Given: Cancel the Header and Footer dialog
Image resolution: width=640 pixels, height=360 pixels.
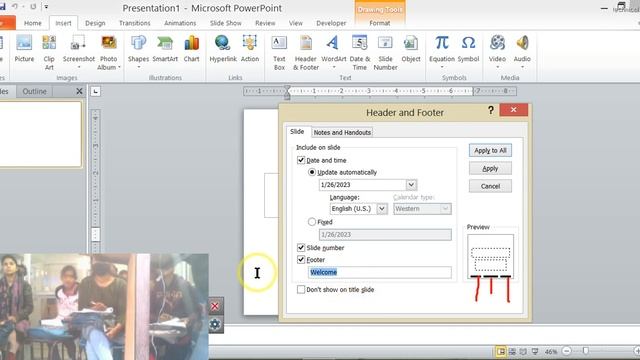Looking at the screenshot, I should click(x=490, y=186).
